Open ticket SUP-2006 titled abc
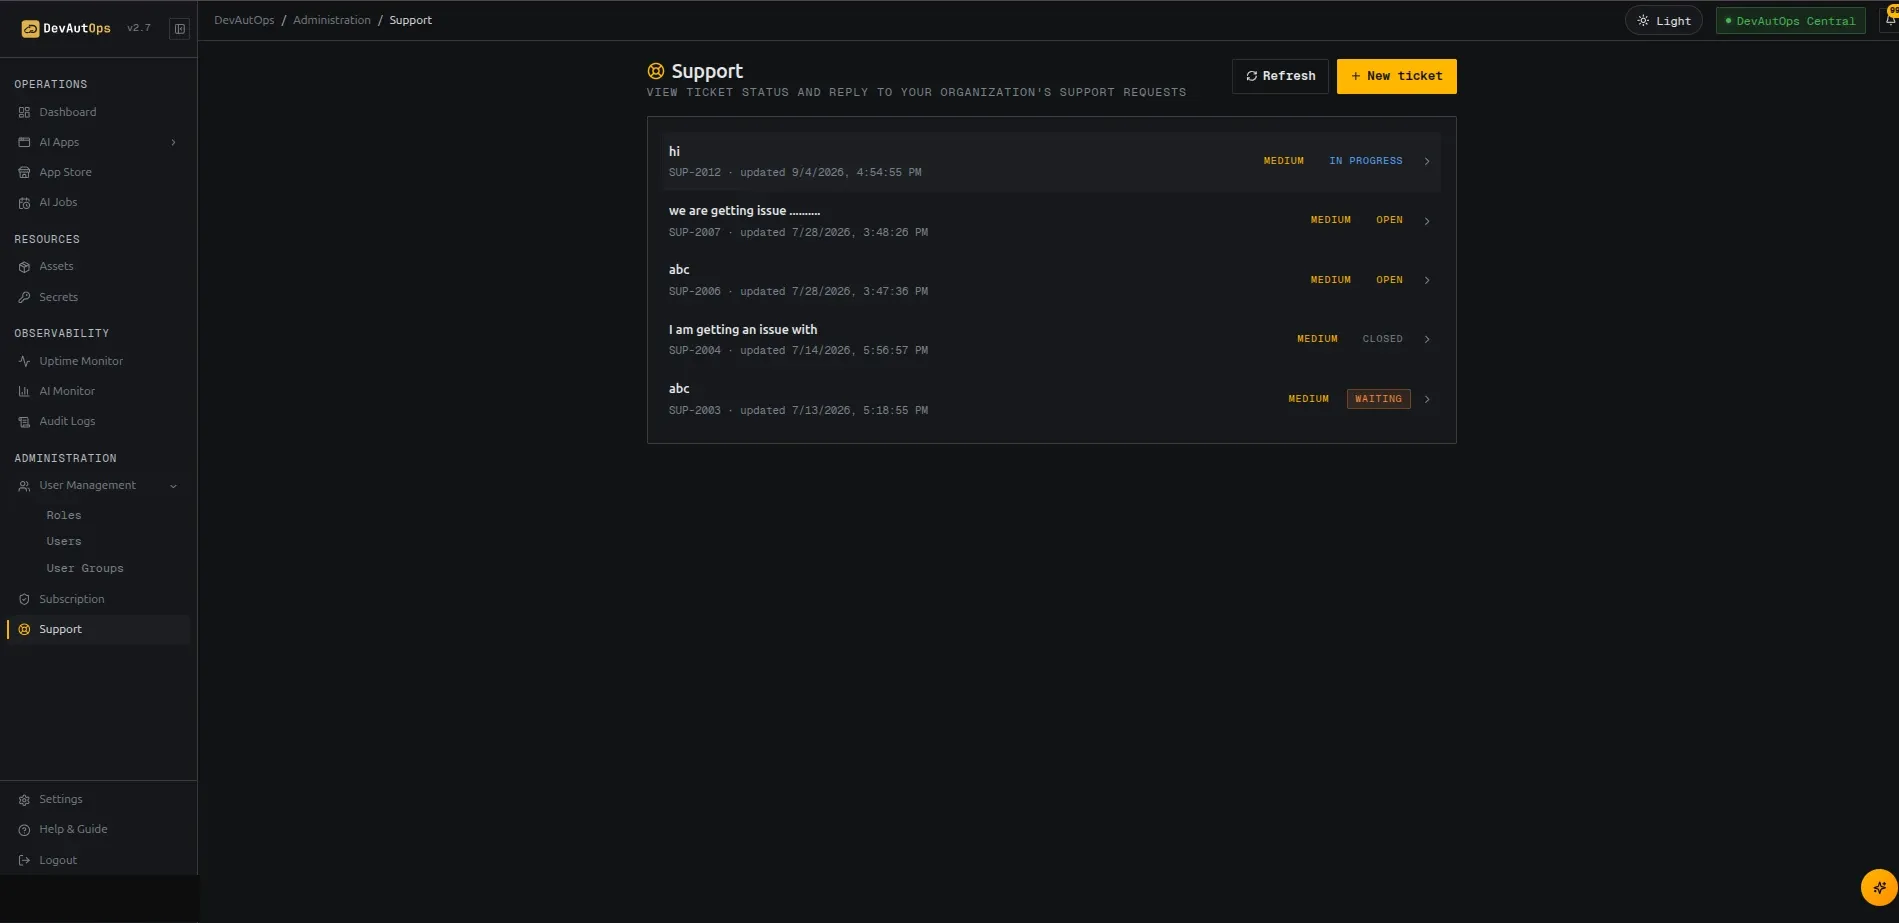The image size is (1899, 923). coord(1051,280)
